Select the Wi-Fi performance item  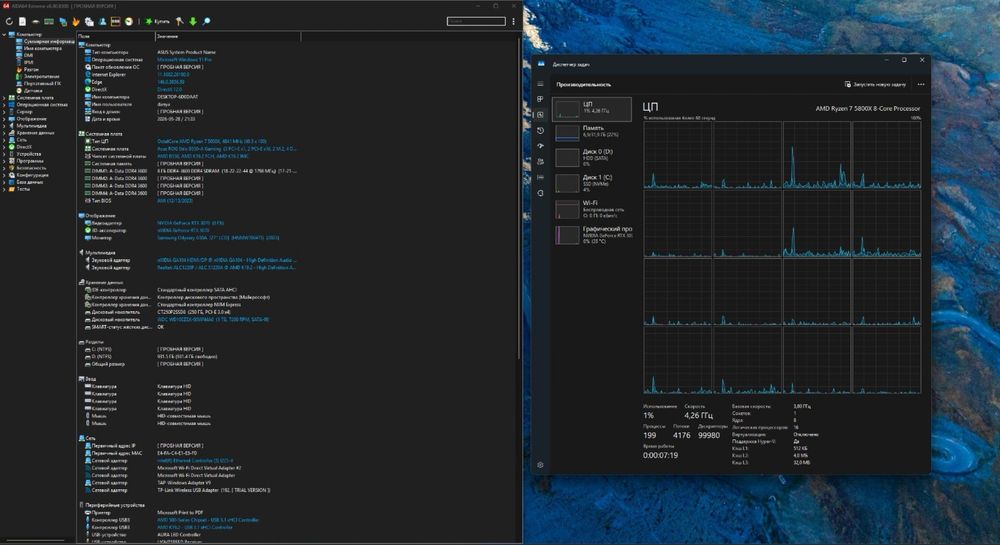click(592, 209)
